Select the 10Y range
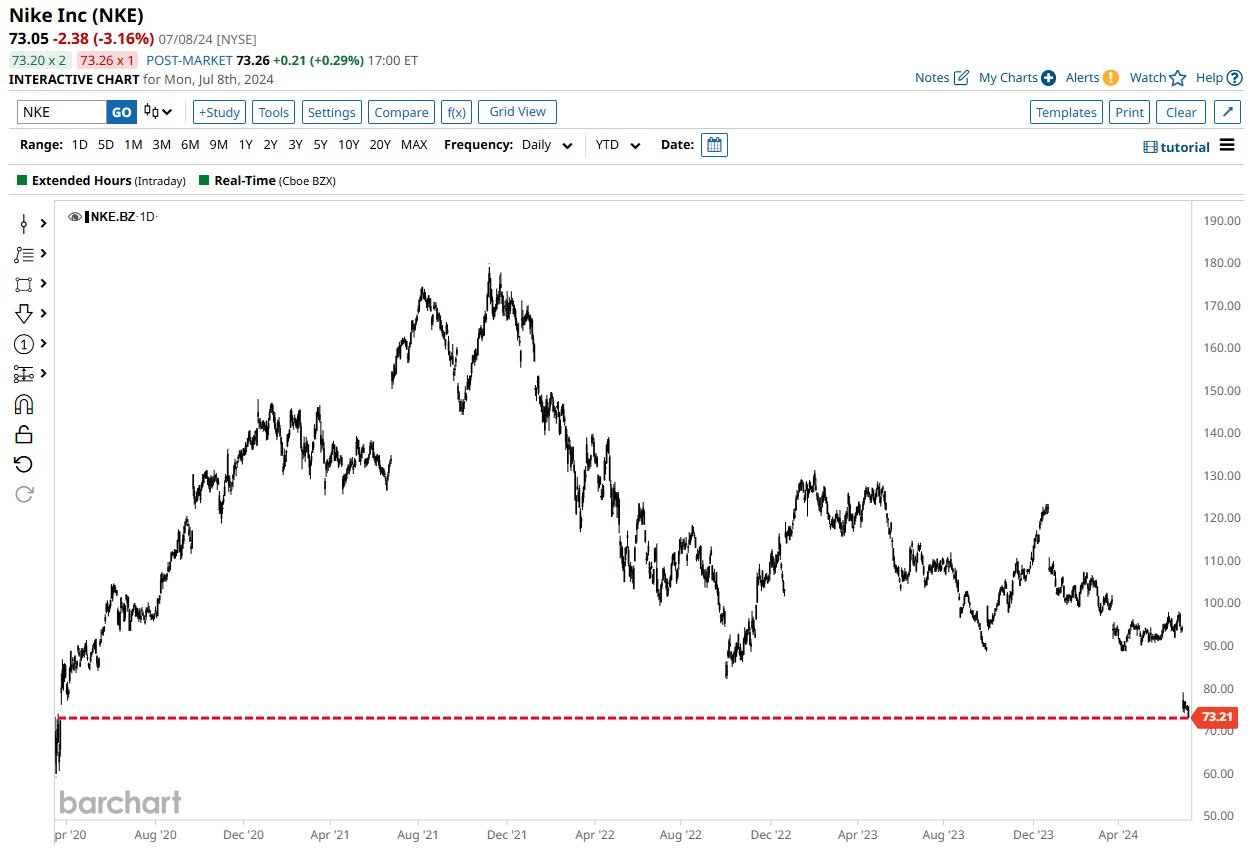 [348, 145]
